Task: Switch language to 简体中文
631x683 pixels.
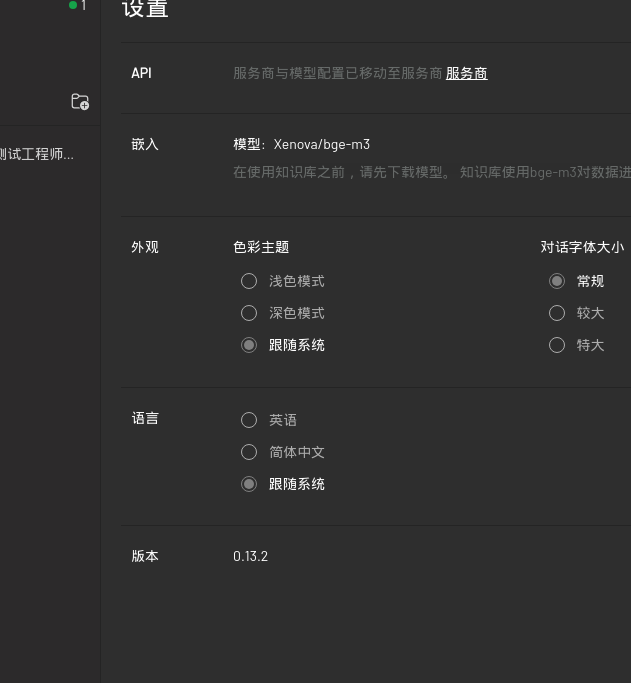Action: point(249,452)
